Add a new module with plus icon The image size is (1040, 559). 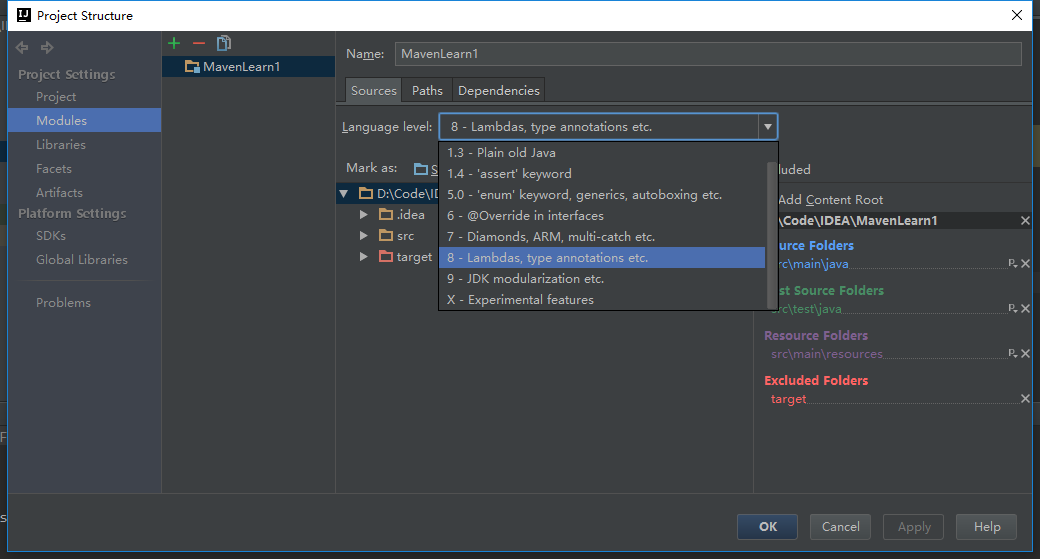(x=174, y=43)
